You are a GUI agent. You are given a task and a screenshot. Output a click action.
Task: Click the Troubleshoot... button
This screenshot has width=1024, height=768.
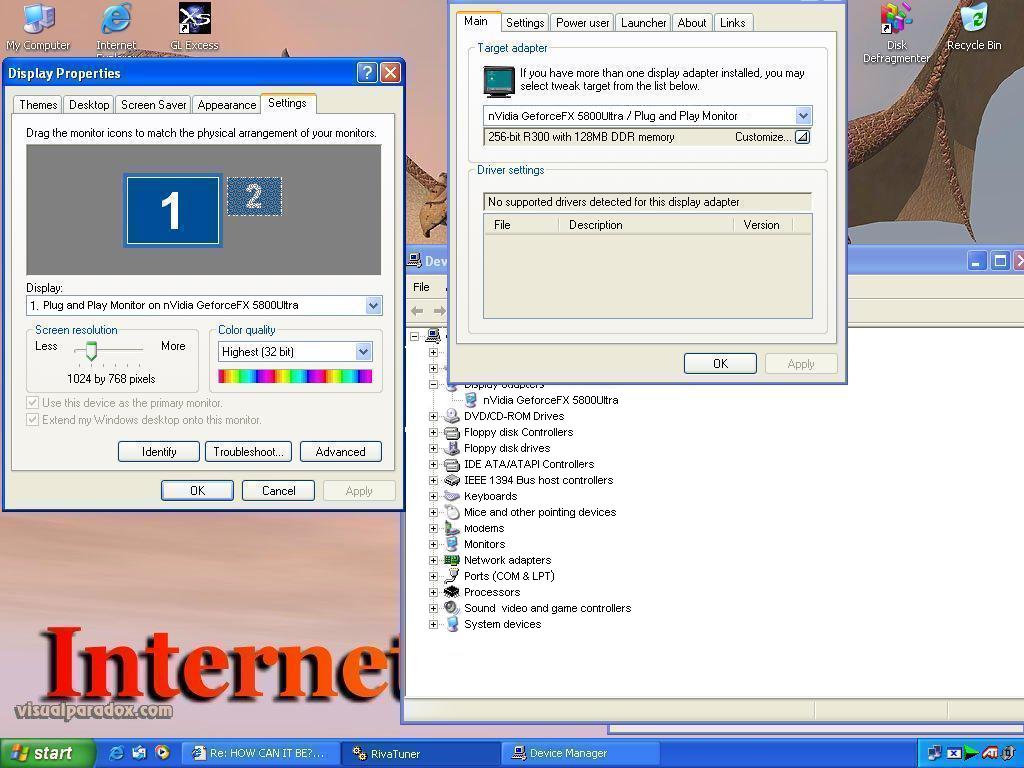tap(248, 452)
